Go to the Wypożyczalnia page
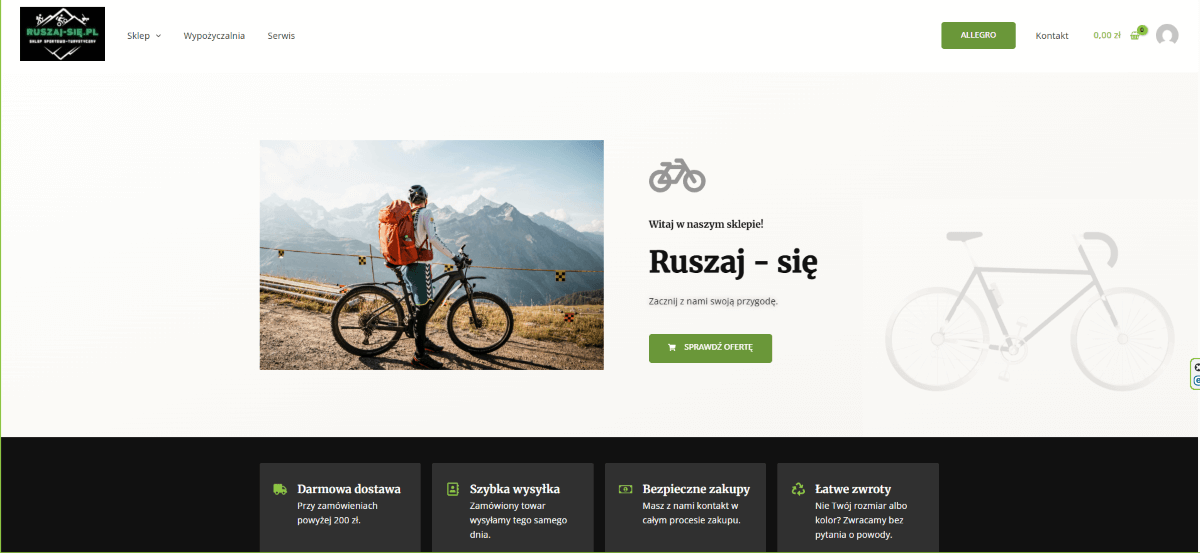 point(214,36)
